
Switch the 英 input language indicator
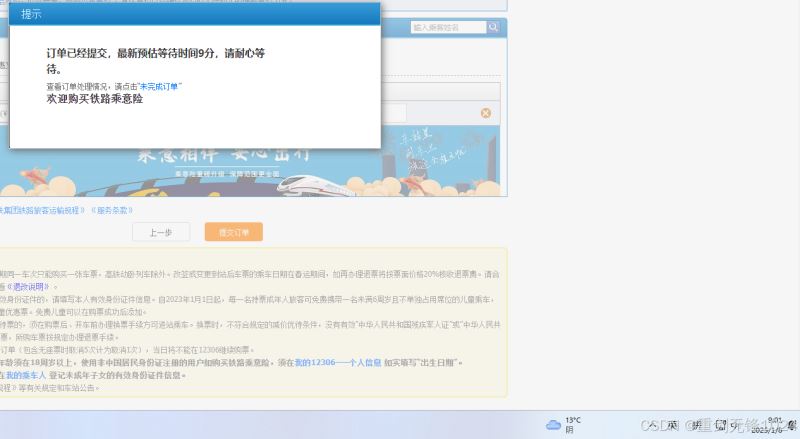[672, 425]
